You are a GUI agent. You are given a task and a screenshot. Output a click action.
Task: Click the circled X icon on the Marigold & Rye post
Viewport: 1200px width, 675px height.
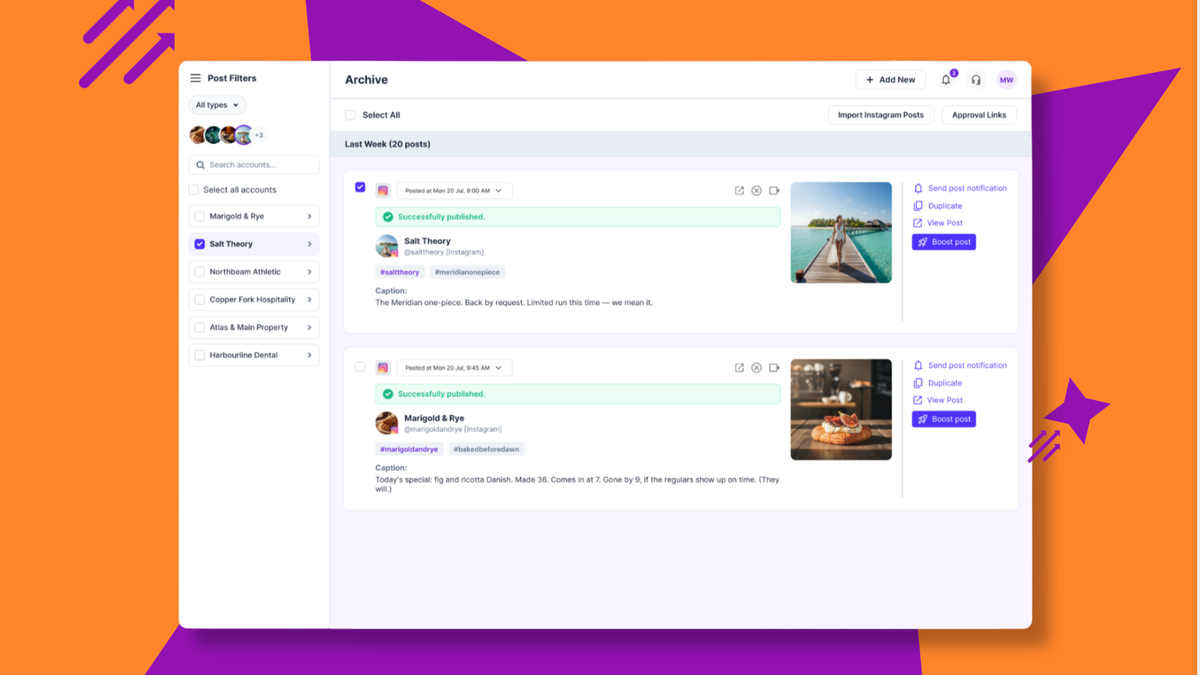[757, 367]
